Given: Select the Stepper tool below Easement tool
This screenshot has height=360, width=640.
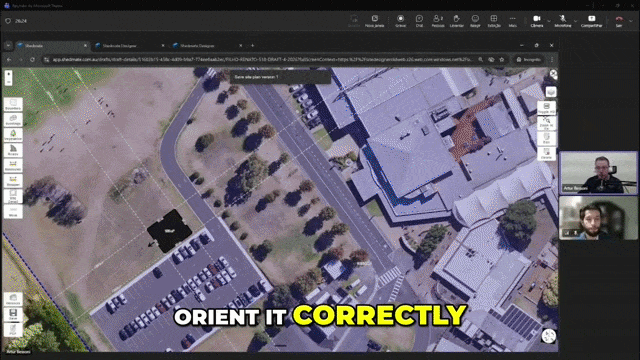Looking at the screenshot, I should coord(13,181).
